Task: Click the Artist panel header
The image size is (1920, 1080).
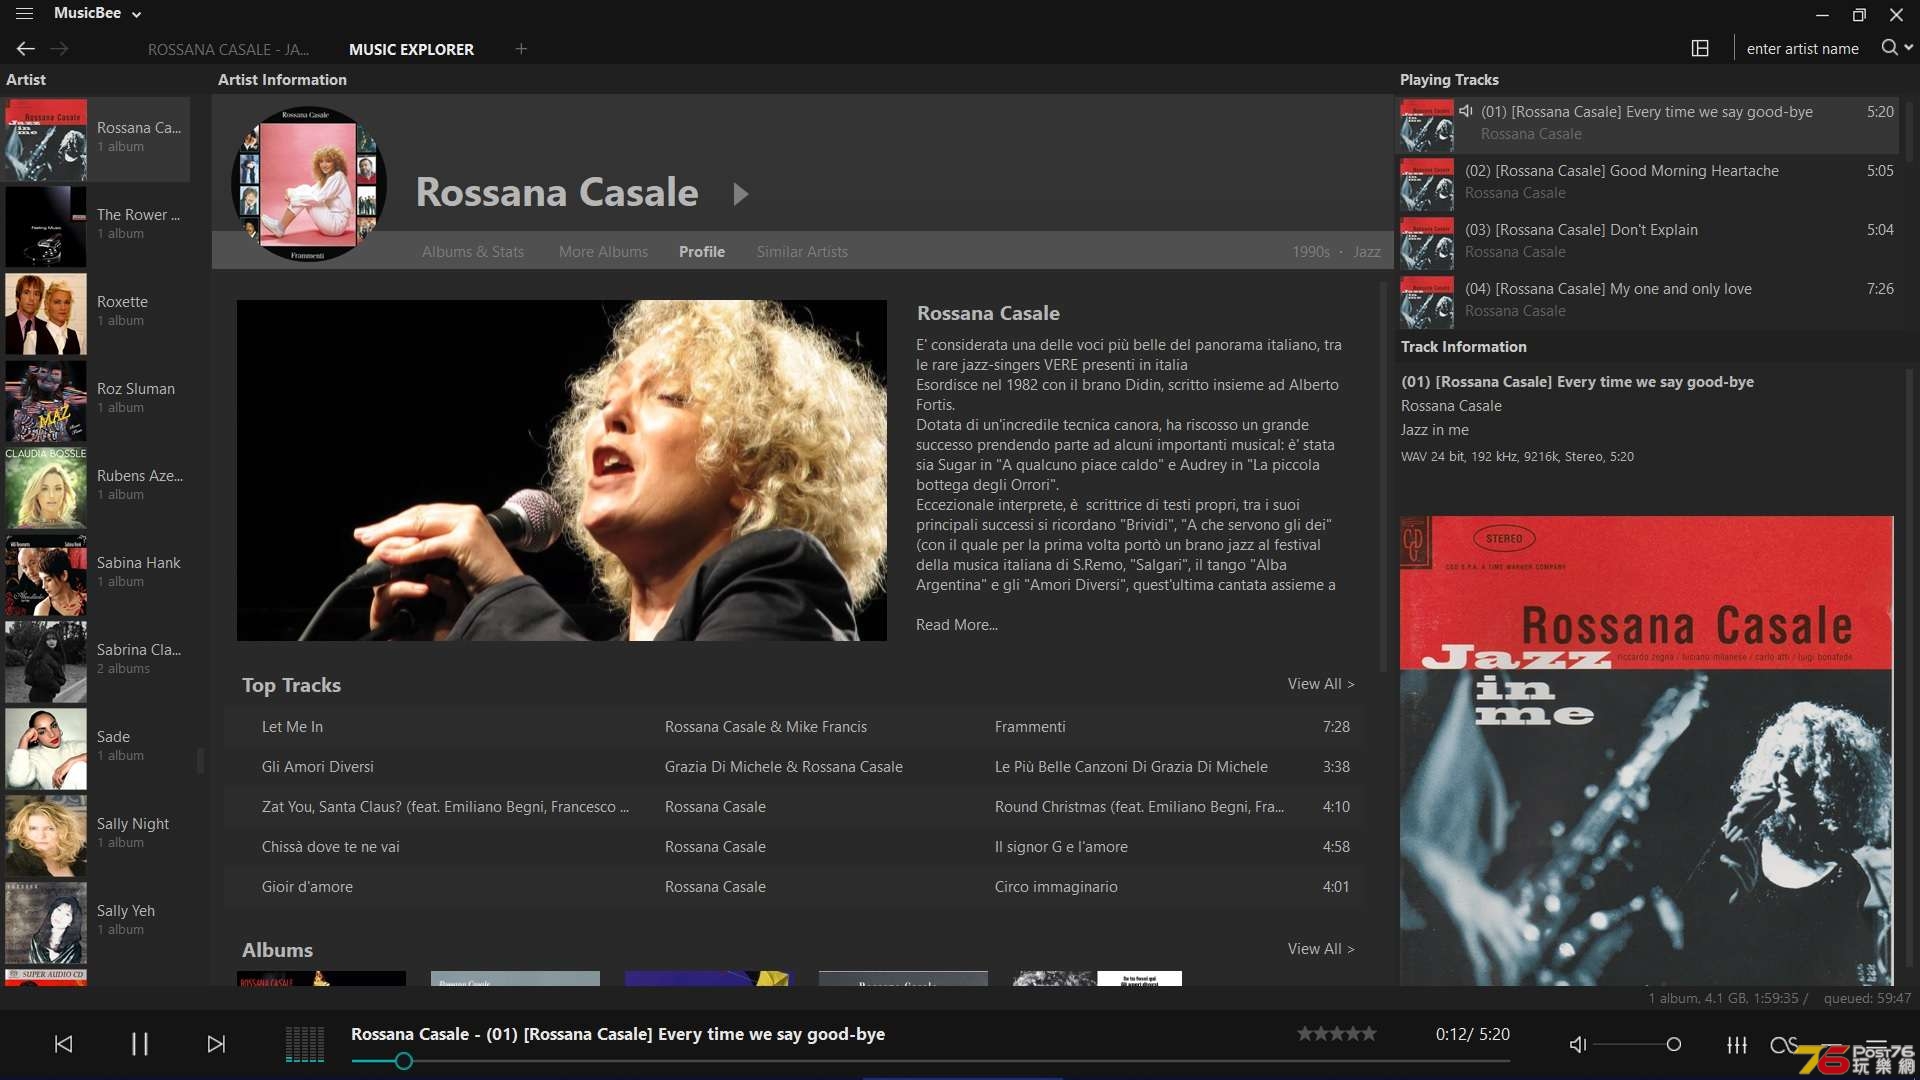Action: pos(26,80)
